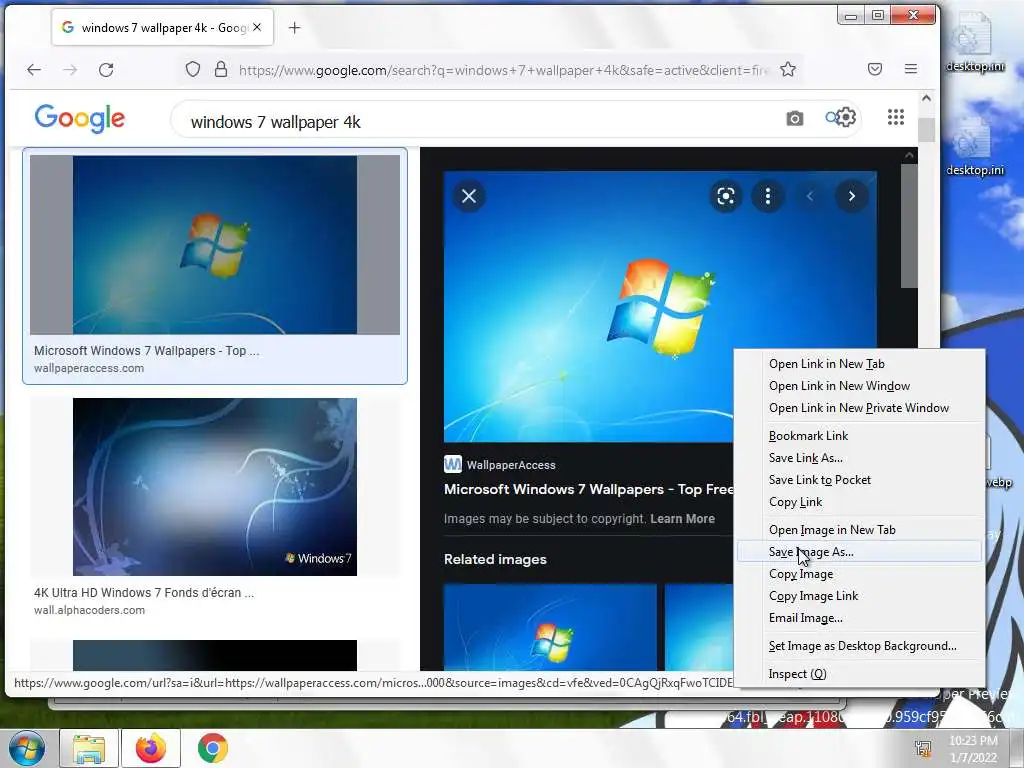Click the network tray icon
The image size is (1024, 768).
click(x=923, y=748)
